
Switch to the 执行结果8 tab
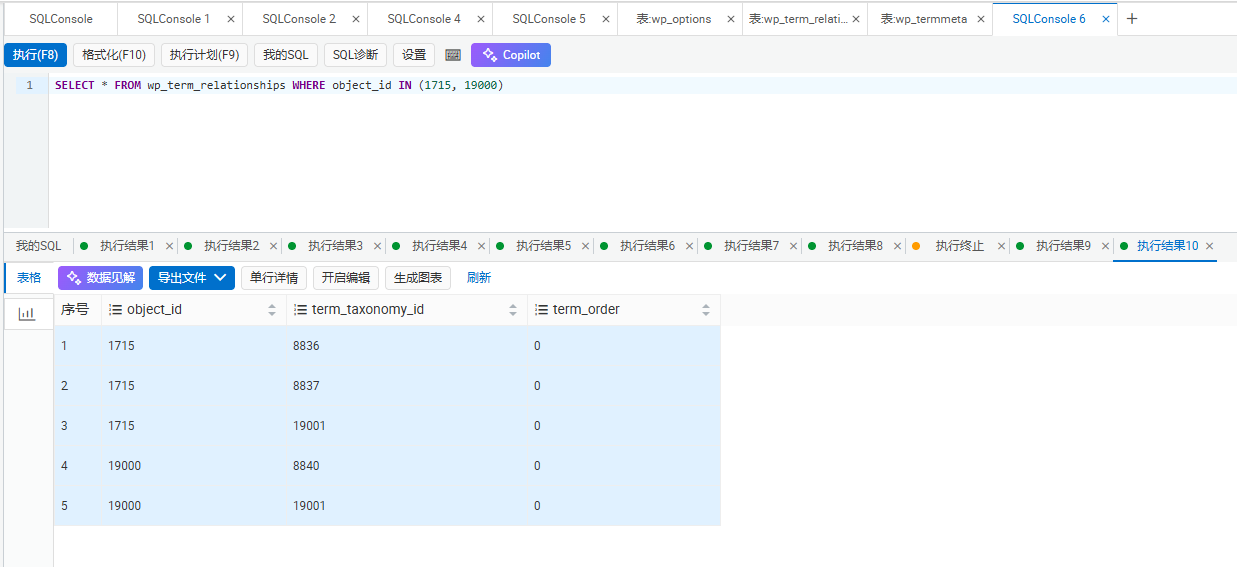(x=855, y=246)
